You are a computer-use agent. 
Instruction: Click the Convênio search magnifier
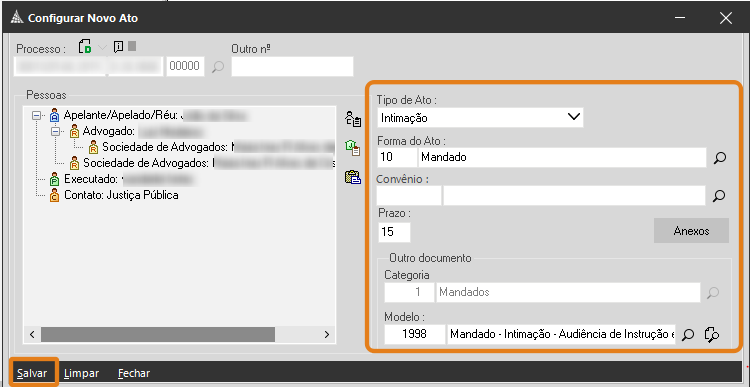click(719, 196)
